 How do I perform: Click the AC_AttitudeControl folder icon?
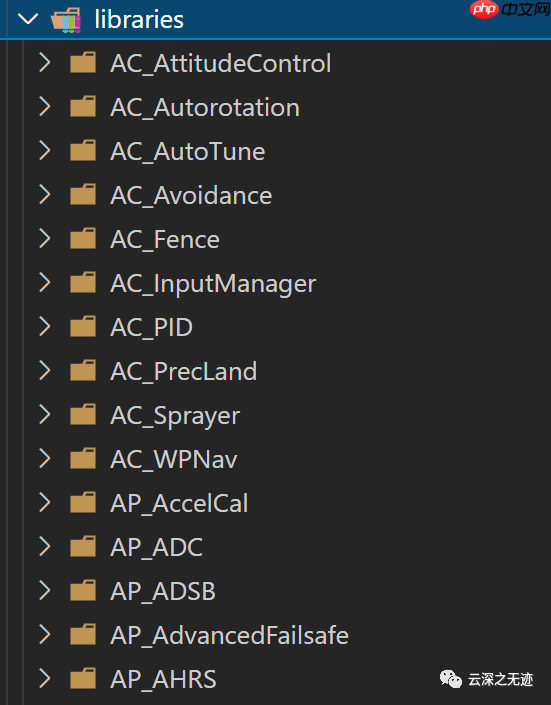pyautogui.click(x=83, y=62)
